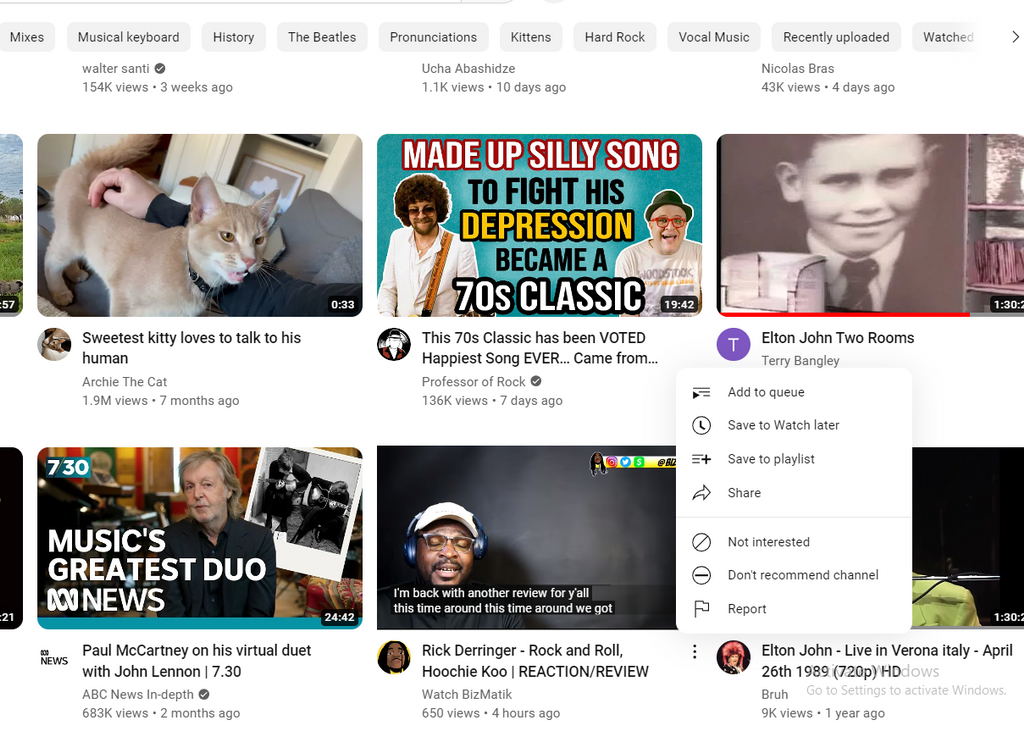The height and width of the screenshot is (731, 1024).
Task: Click verified badge beside Professor of Rock
Action: click(536, 382)
